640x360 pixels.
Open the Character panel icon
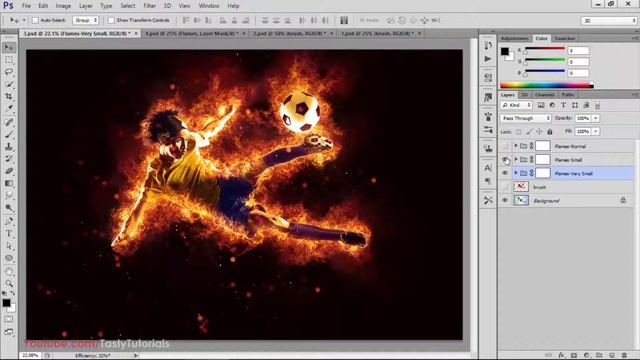click(488, 168)
